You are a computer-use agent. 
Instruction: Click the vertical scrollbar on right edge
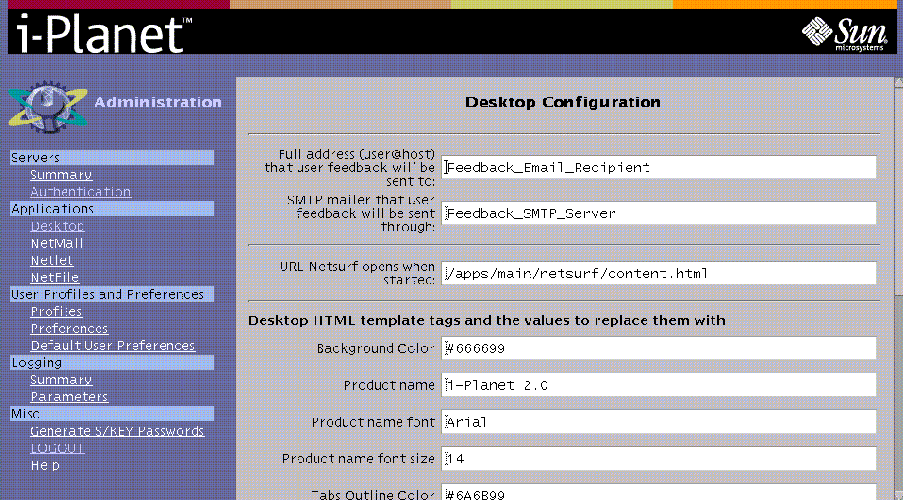click(898, 288)
